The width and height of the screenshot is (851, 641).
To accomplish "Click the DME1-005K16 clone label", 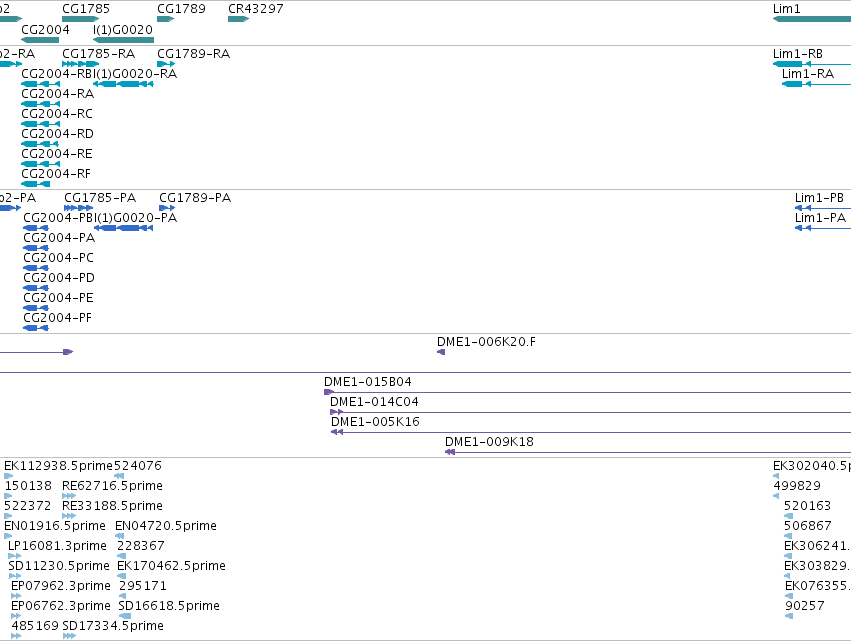I will [x=376, y=422].
